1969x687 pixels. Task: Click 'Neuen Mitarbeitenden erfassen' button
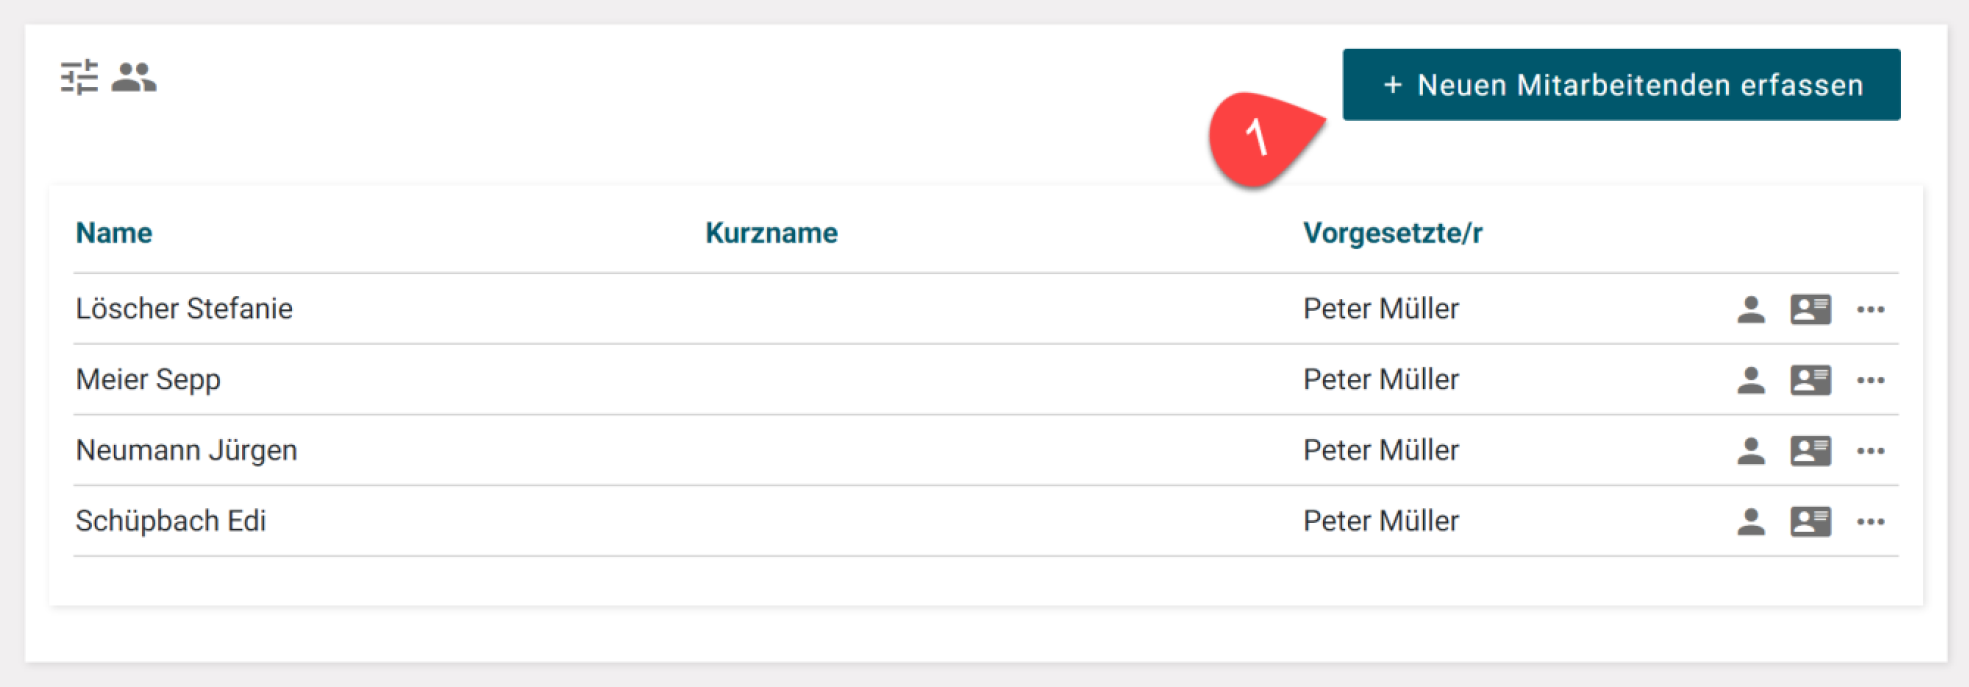tap(1621, 85)
